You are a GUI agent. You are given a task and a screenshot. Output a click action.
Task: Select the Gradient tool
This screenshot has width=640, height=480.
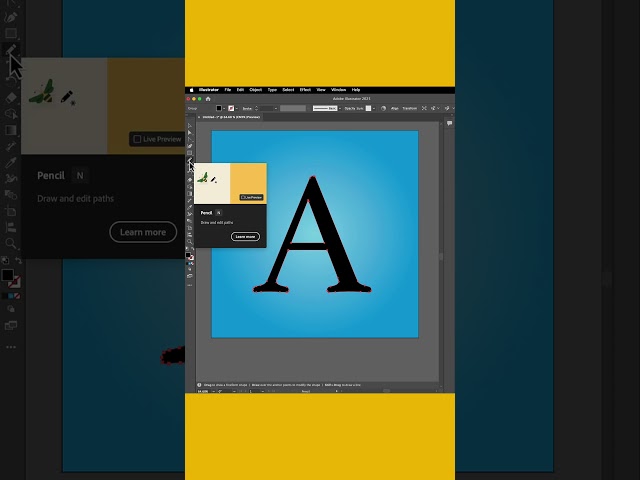coord(189,194)
